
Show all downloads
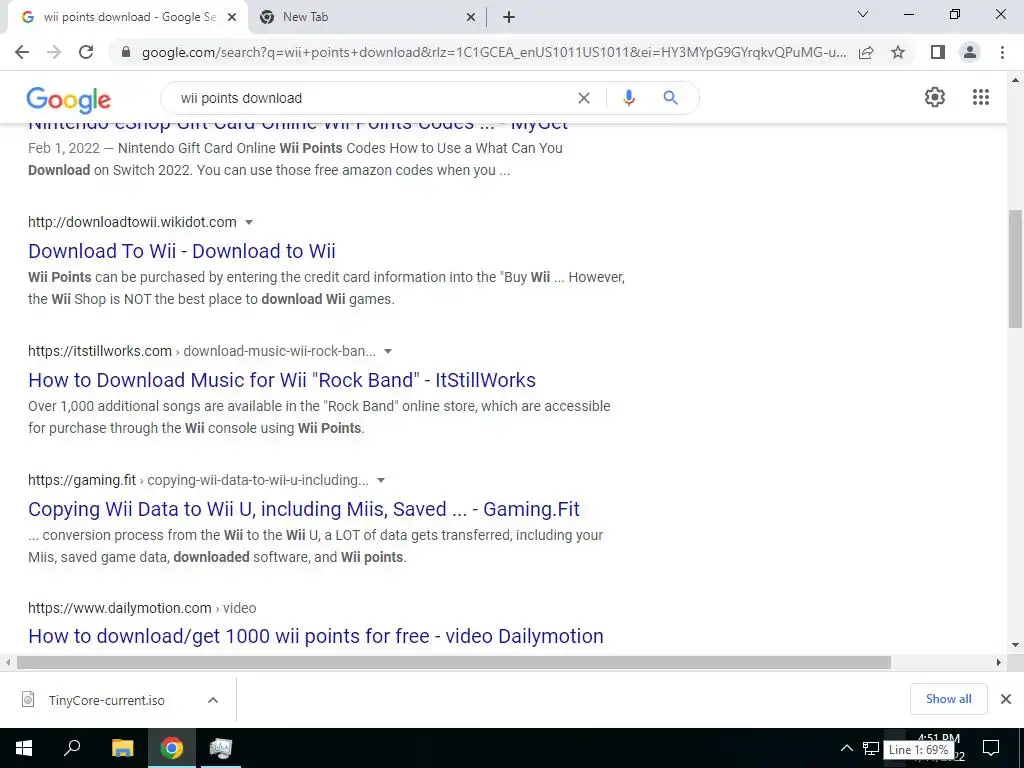point(948,699)
